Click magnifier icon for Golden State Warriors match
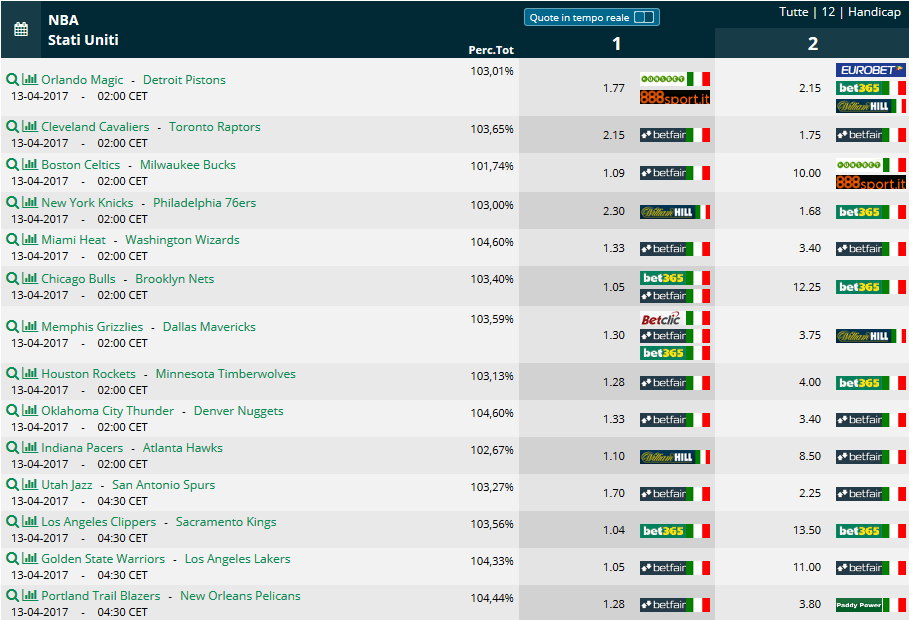909x620 pixels. pyautogui.click(x=12, y=559)
